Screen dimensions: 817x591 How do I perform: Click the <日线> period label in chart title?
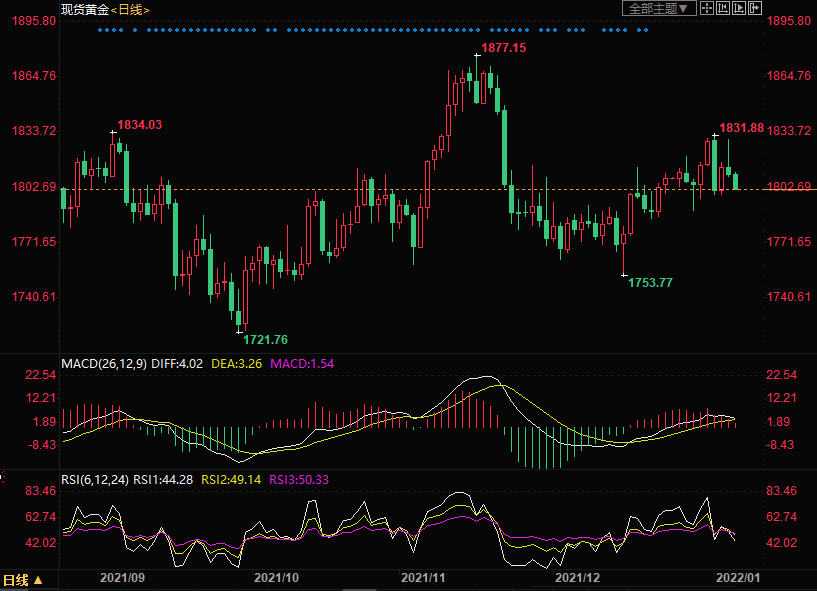(130, 9)
